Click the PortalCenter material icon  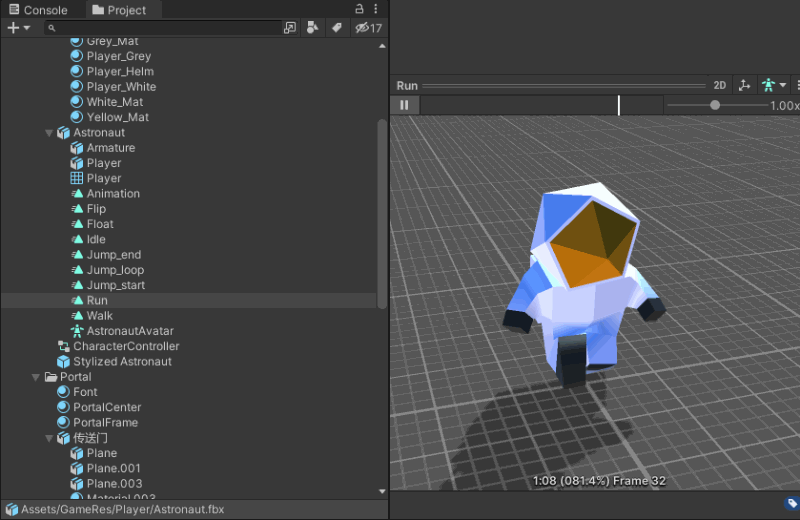[63, 407]
